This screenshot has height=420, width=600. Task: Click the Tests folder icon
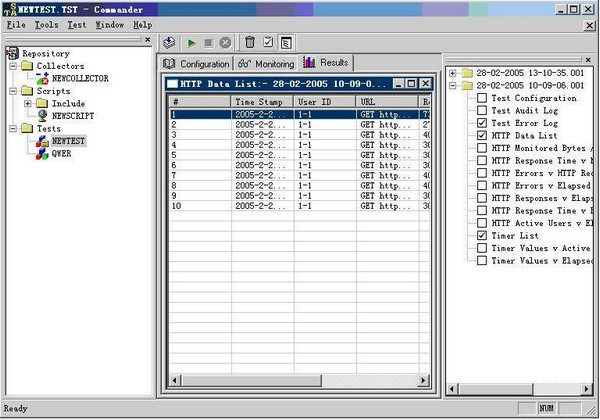point(27,128)
